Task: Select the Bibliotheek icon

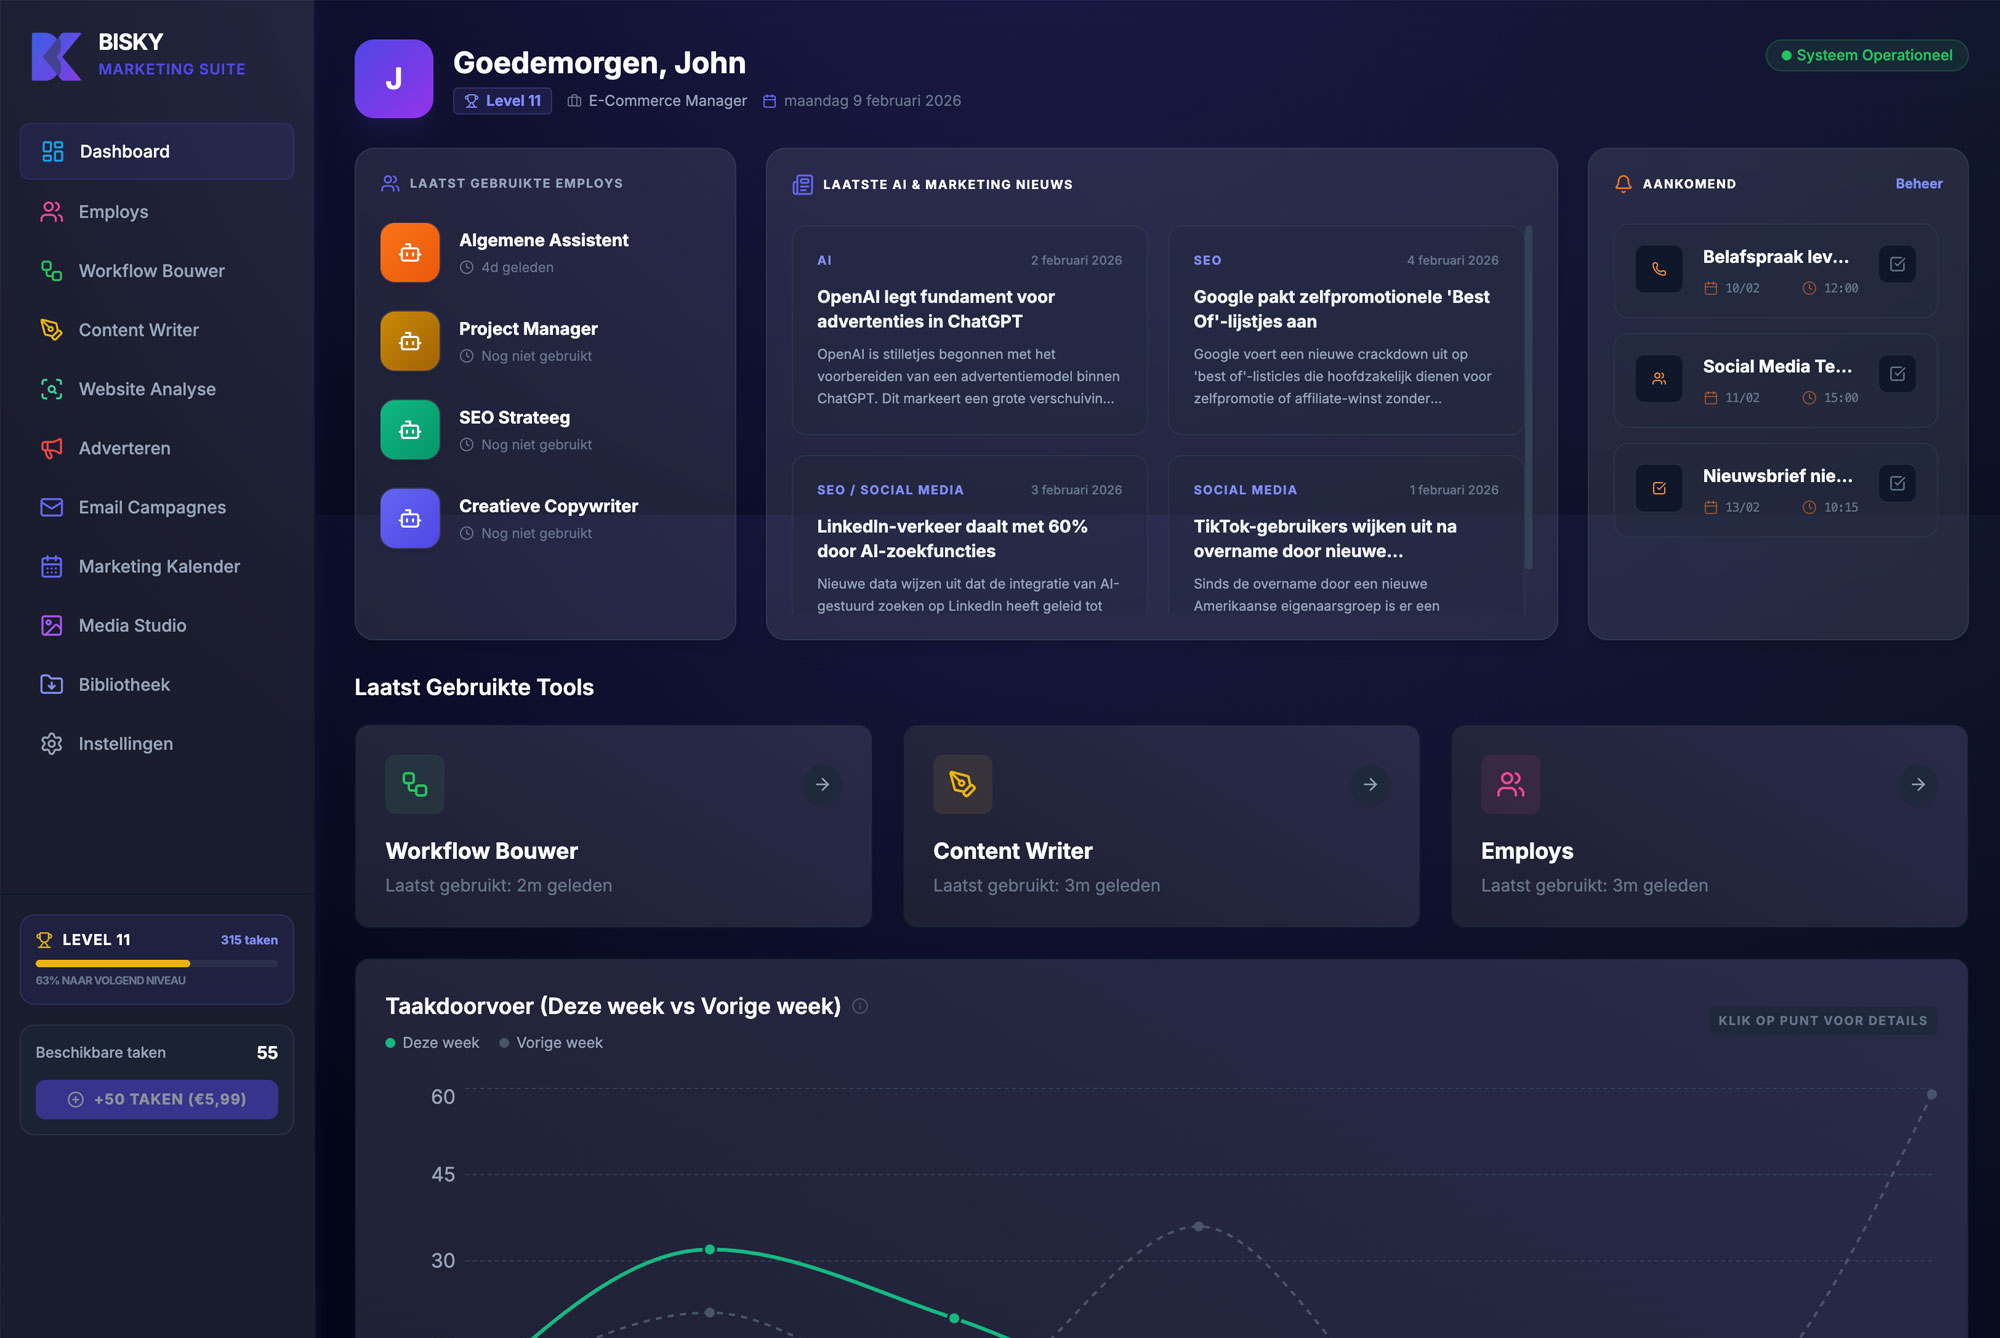Action: (x=50, y=684)
